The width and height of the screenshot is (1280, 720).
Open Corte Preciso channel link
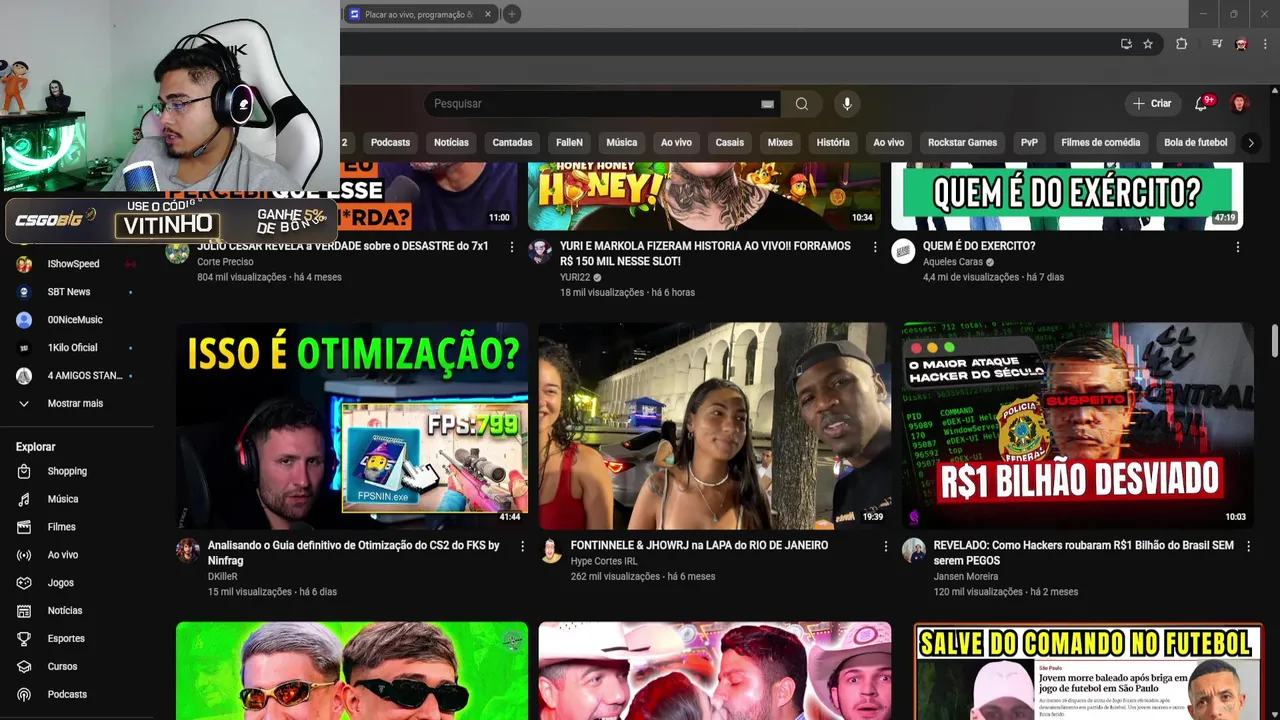pos(225,262)
